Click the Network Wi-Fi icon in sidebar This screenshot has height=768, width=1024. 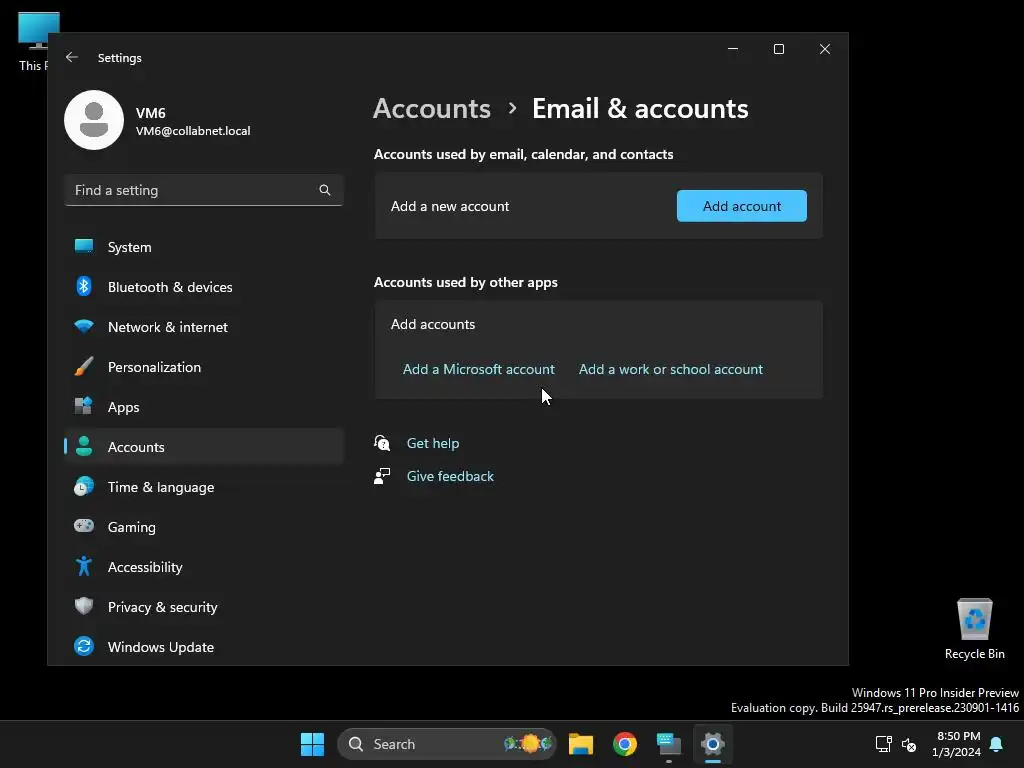coord(84,327)
